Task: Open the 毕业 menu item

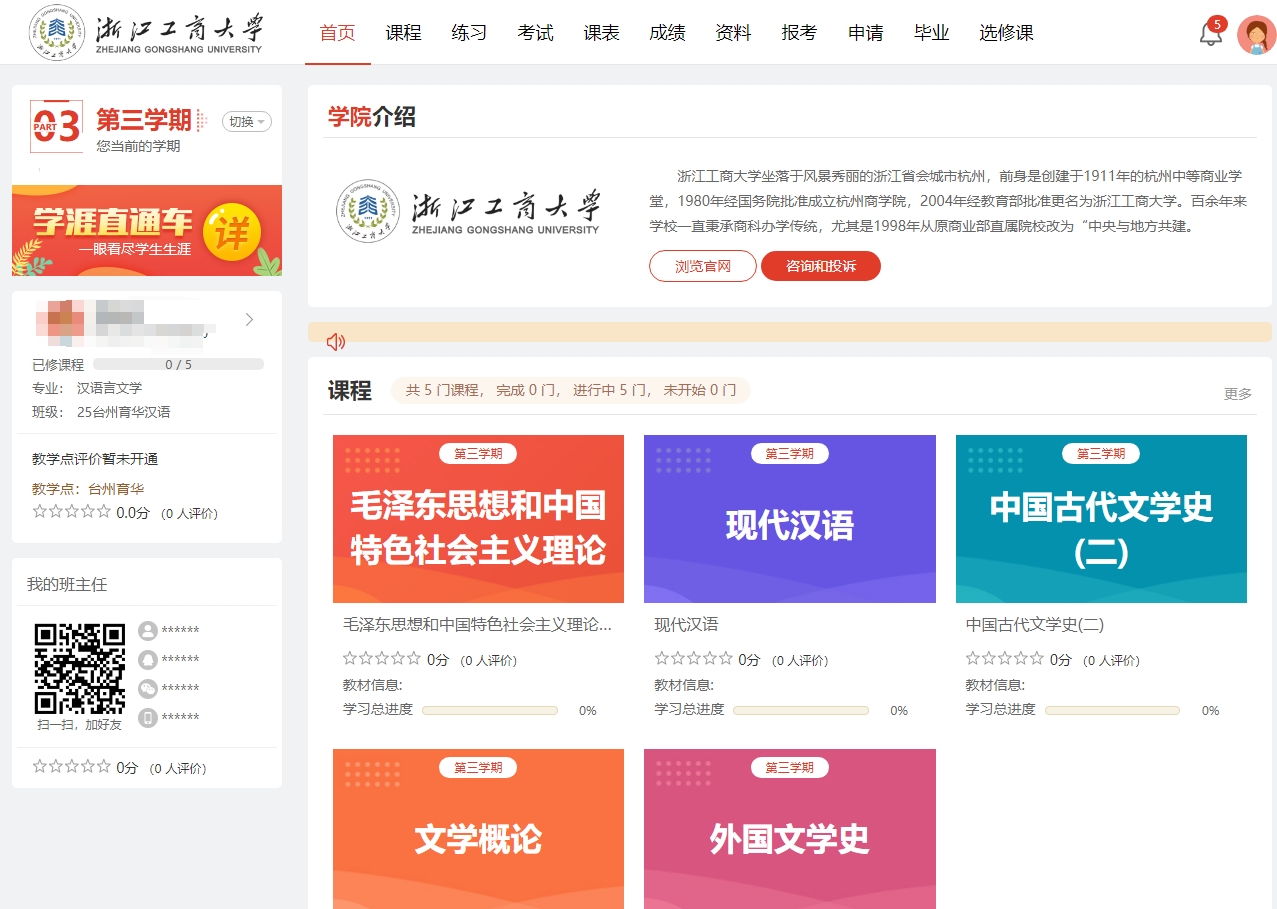Action: [932, 33]
